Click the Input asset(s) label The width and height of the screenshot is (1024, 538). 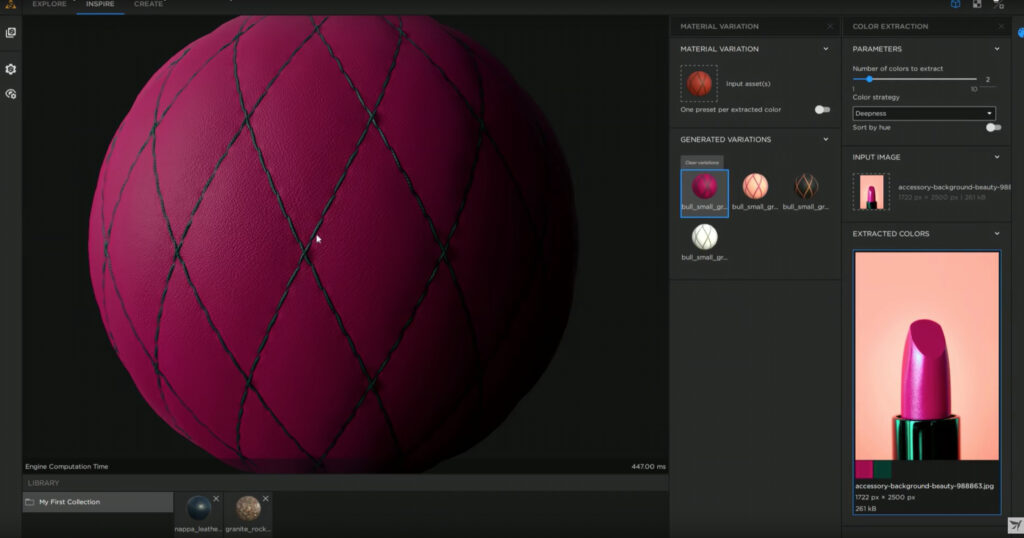click(x=748, y=84)
